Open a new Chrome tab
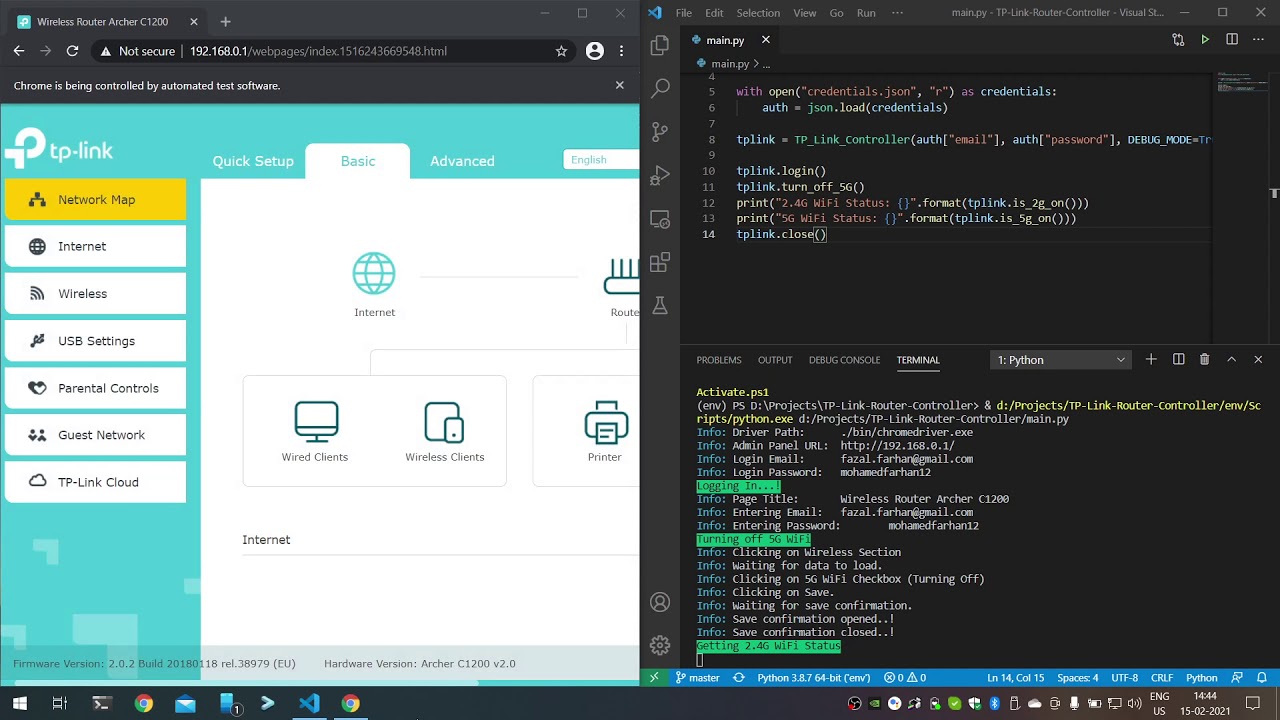Screen dimensions: 1280x720 (225, 21)
